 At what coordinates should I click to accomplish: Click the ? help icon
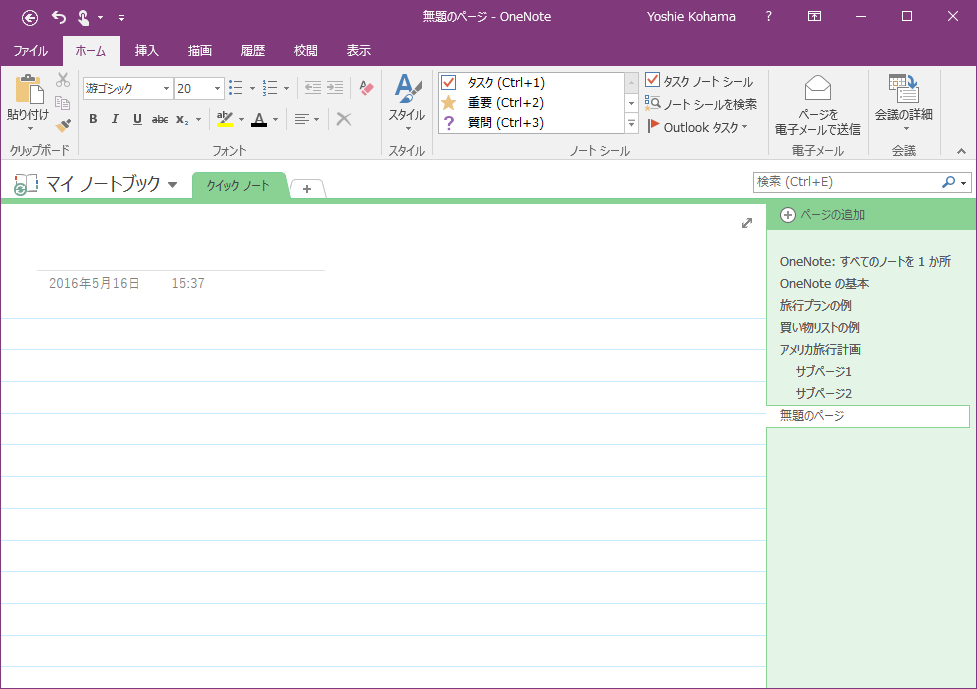click(x=769, y=17)
